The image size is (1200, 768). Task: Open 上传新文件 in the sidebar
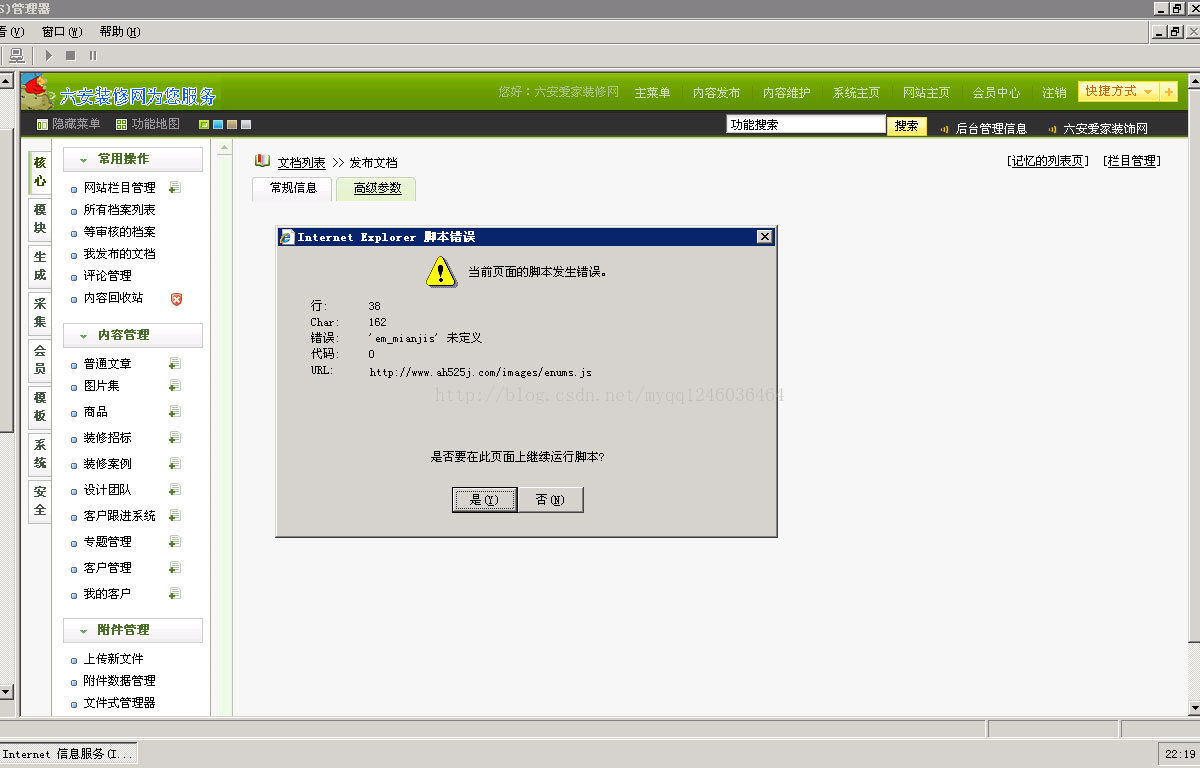(x=113, y=659)
